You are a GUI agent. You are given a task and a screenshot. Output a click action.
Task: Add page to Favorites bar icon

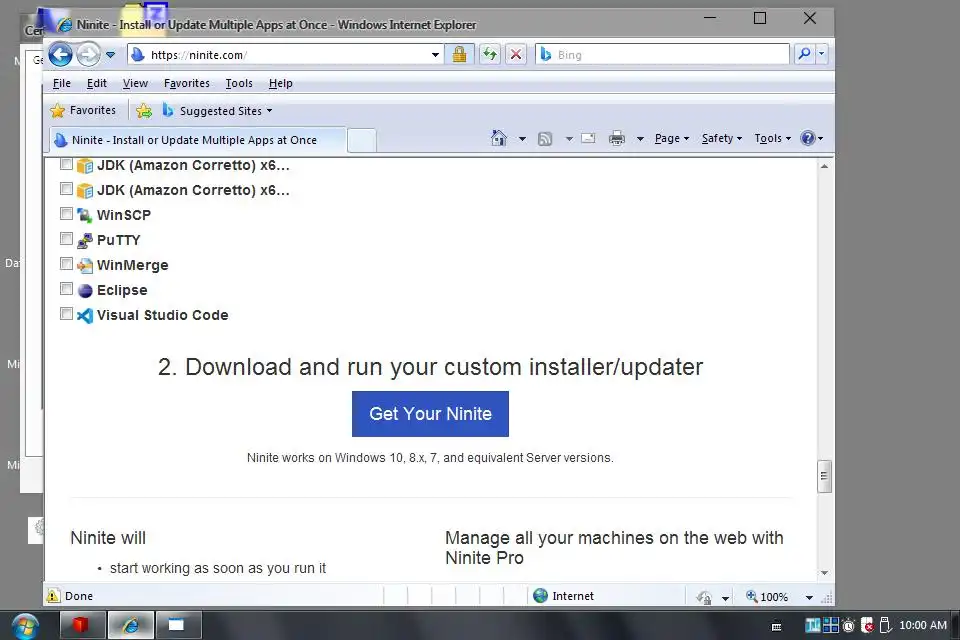point(144,111)
